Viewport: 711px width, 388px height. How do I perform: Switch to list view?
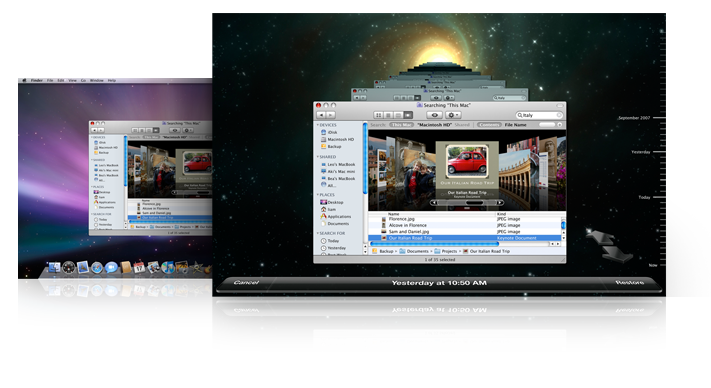[389, 115]
